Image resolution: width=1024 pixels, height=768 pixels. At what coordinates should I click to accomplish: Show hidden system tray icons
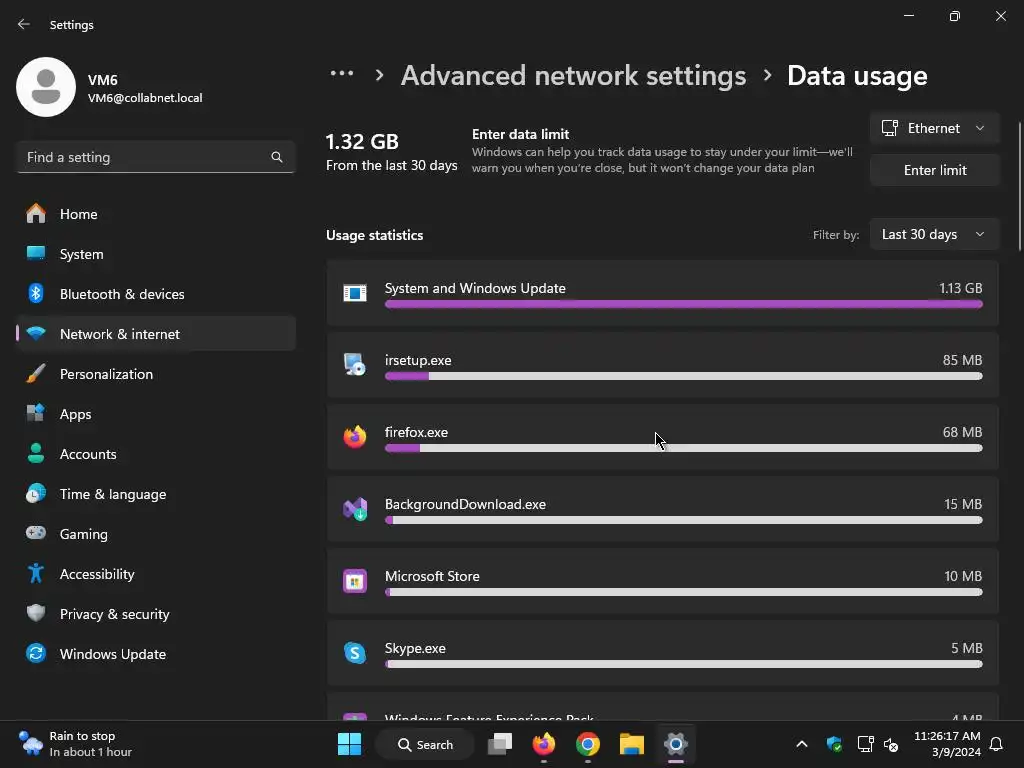tap(801, 744)
